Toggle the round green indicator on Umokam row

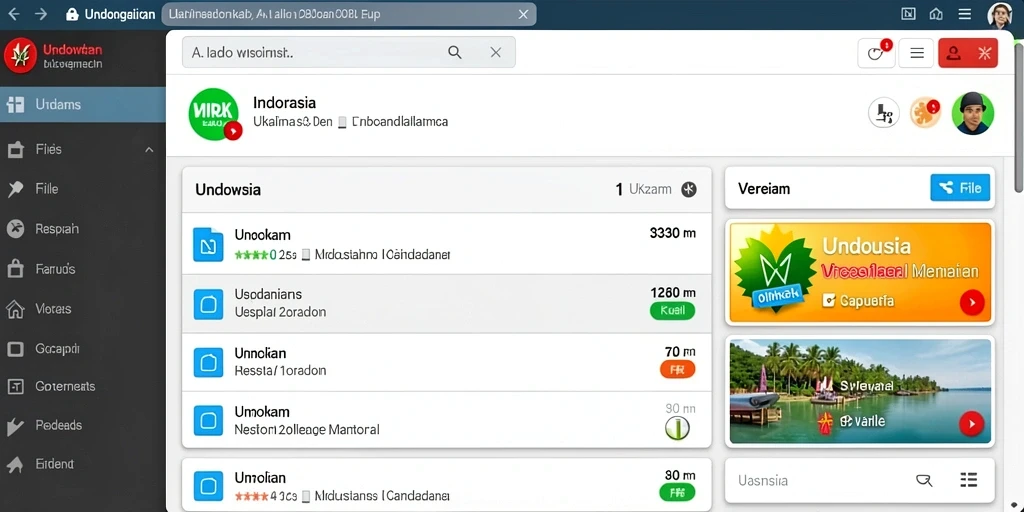click(x=677, y=428)
